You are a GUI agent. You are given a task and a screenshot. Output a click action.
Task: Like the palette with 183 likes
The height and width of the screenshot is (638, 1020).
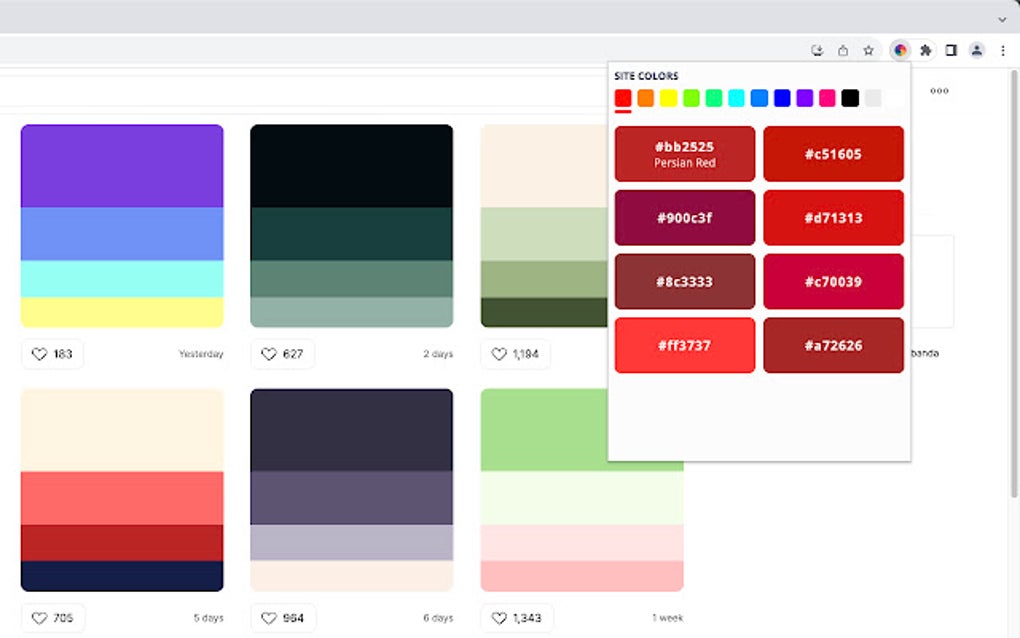pyautogui.click(x=52, y=353)
